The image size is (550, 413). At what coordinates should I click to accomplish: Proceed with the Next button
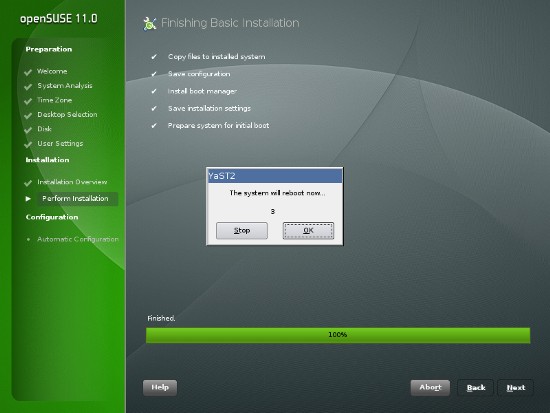(516, 388)
